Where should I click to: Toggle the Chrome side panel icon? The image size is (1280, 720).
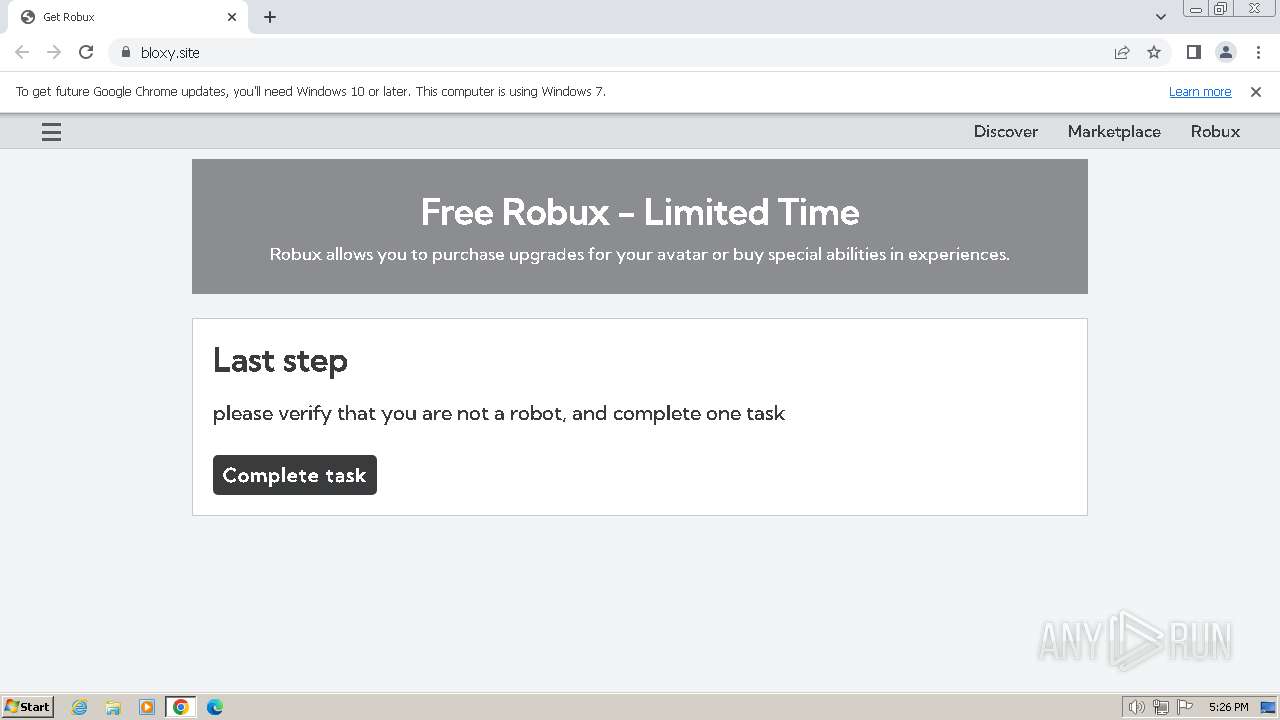[1193, 52]
